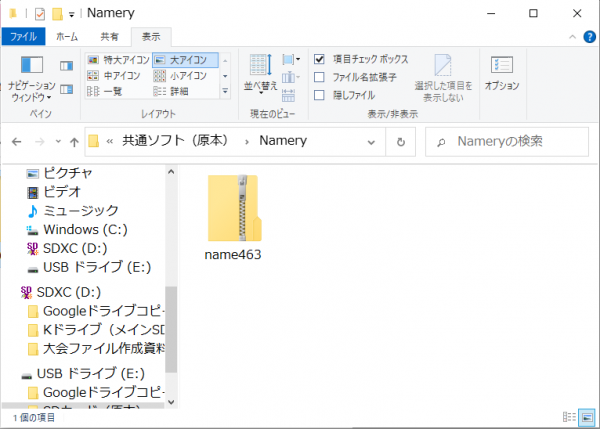Switch to the 共有 tab
The height and width of the screenshot is (429, 600).
pos(109,37)
